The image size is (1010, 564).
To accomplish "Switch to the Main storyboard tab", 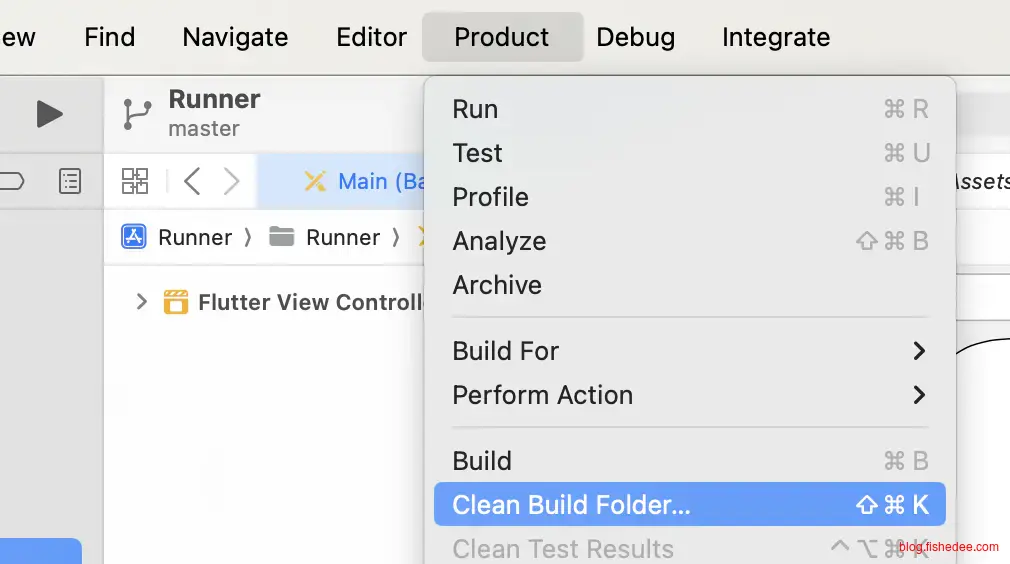I will tap(365, 181).
